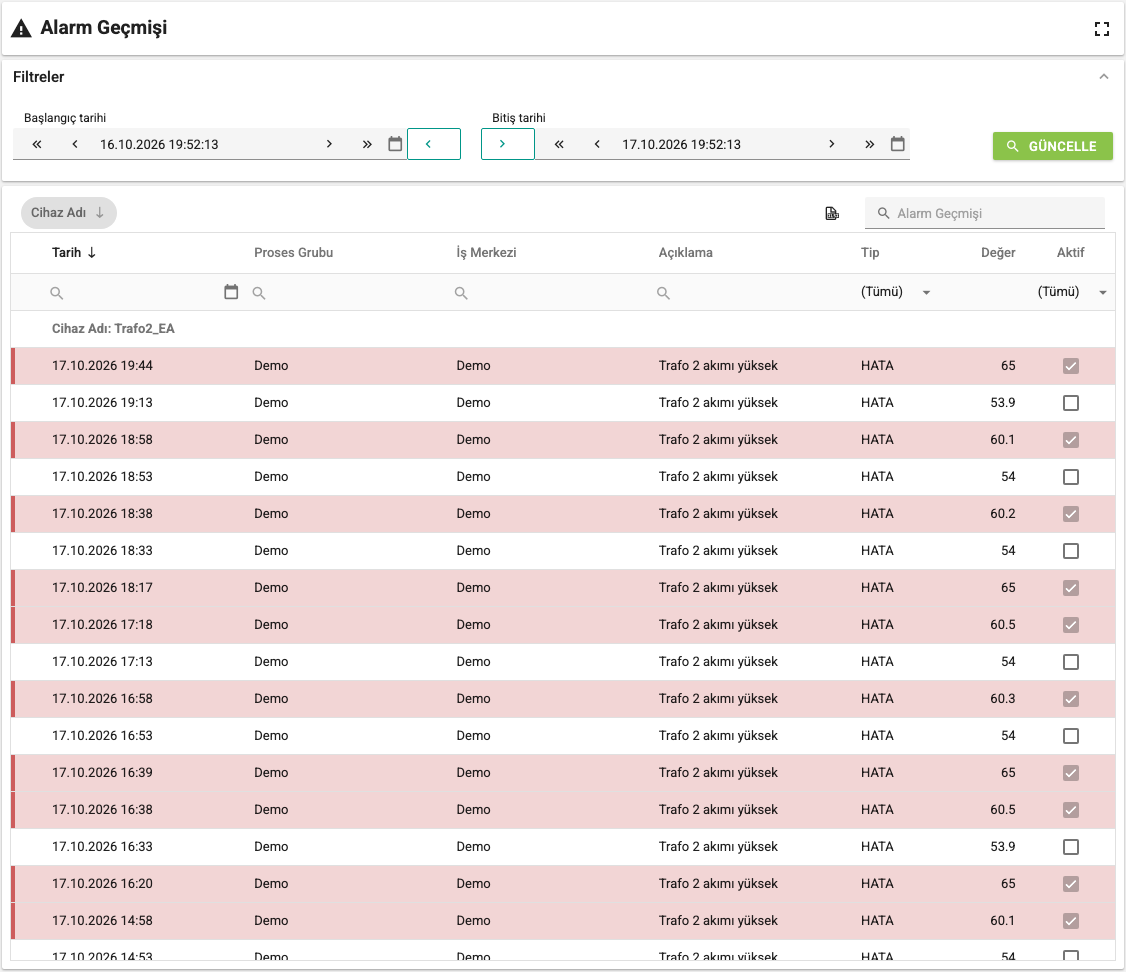The image size is (1126, 972).
Task: Click the green GÜNCELLE button
Action: pyautogui.click(x=1053, y=146)
